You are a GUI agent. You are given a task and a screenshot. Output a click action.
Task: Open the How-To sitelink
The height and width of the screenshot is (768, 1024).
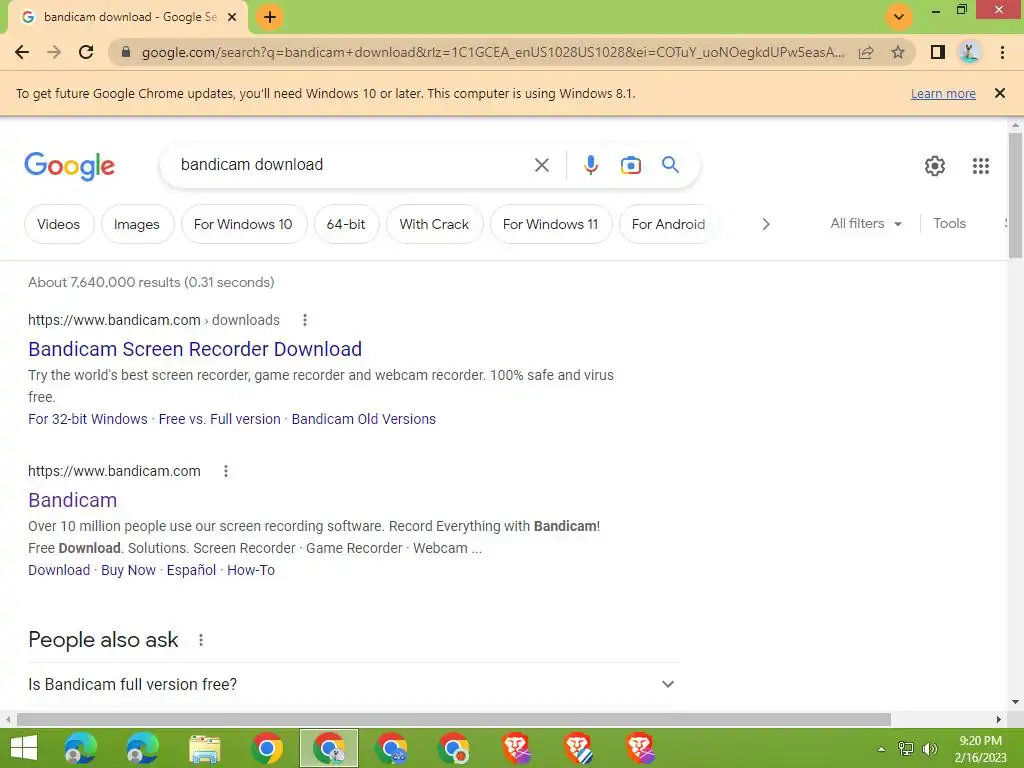(x=251, y=570)
